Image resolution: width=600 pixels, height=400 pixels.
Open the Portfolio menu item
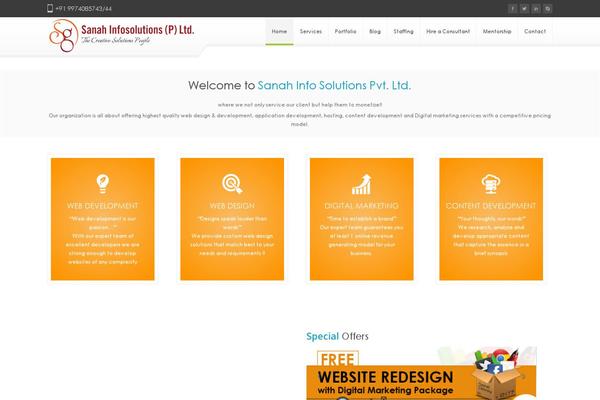tap(346, 32)
